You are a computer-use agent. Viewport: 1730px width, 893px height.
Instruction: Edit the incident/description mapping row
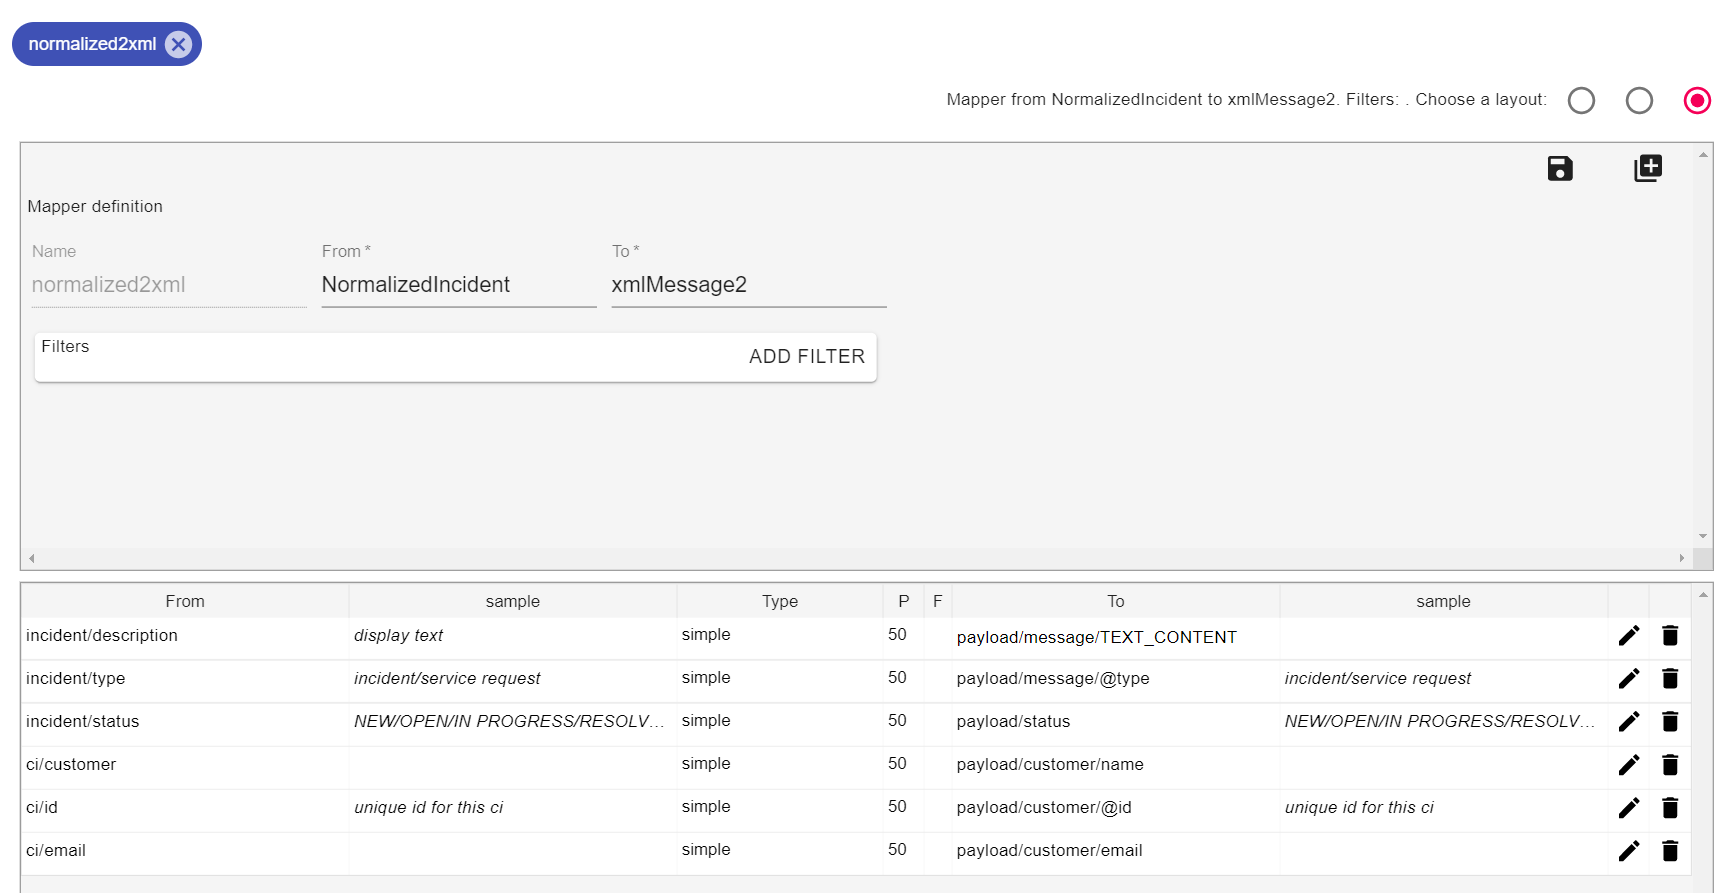(x=1628, y=636)
